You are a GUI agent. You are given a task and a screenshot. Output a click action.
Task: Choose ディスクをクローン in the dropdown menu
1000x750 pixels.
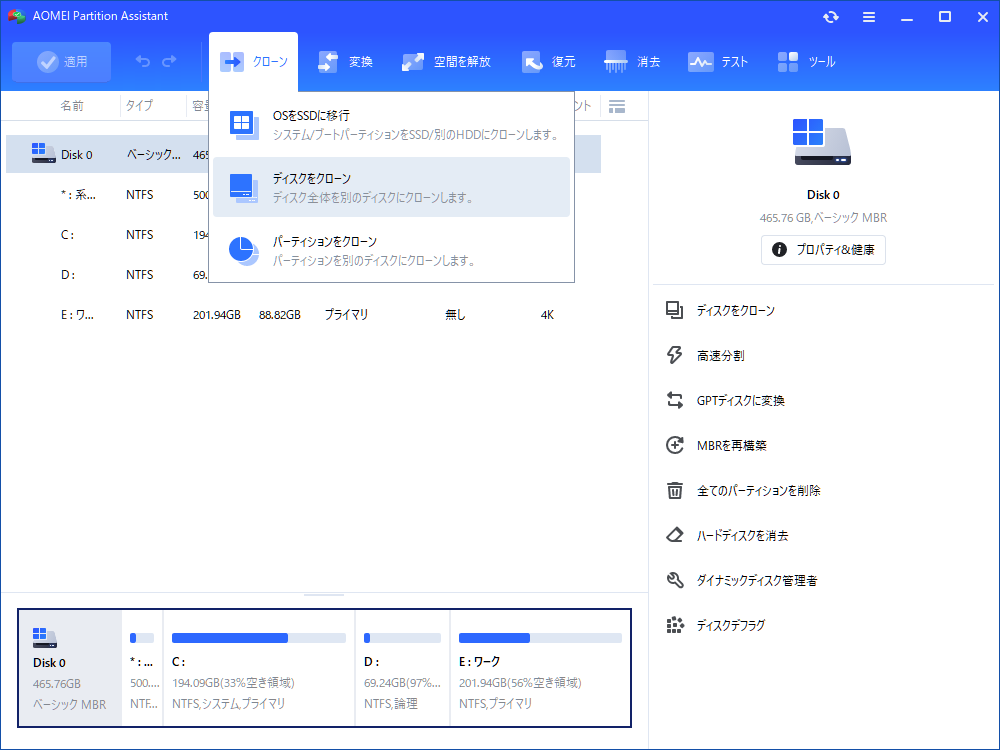coord(392,188)
